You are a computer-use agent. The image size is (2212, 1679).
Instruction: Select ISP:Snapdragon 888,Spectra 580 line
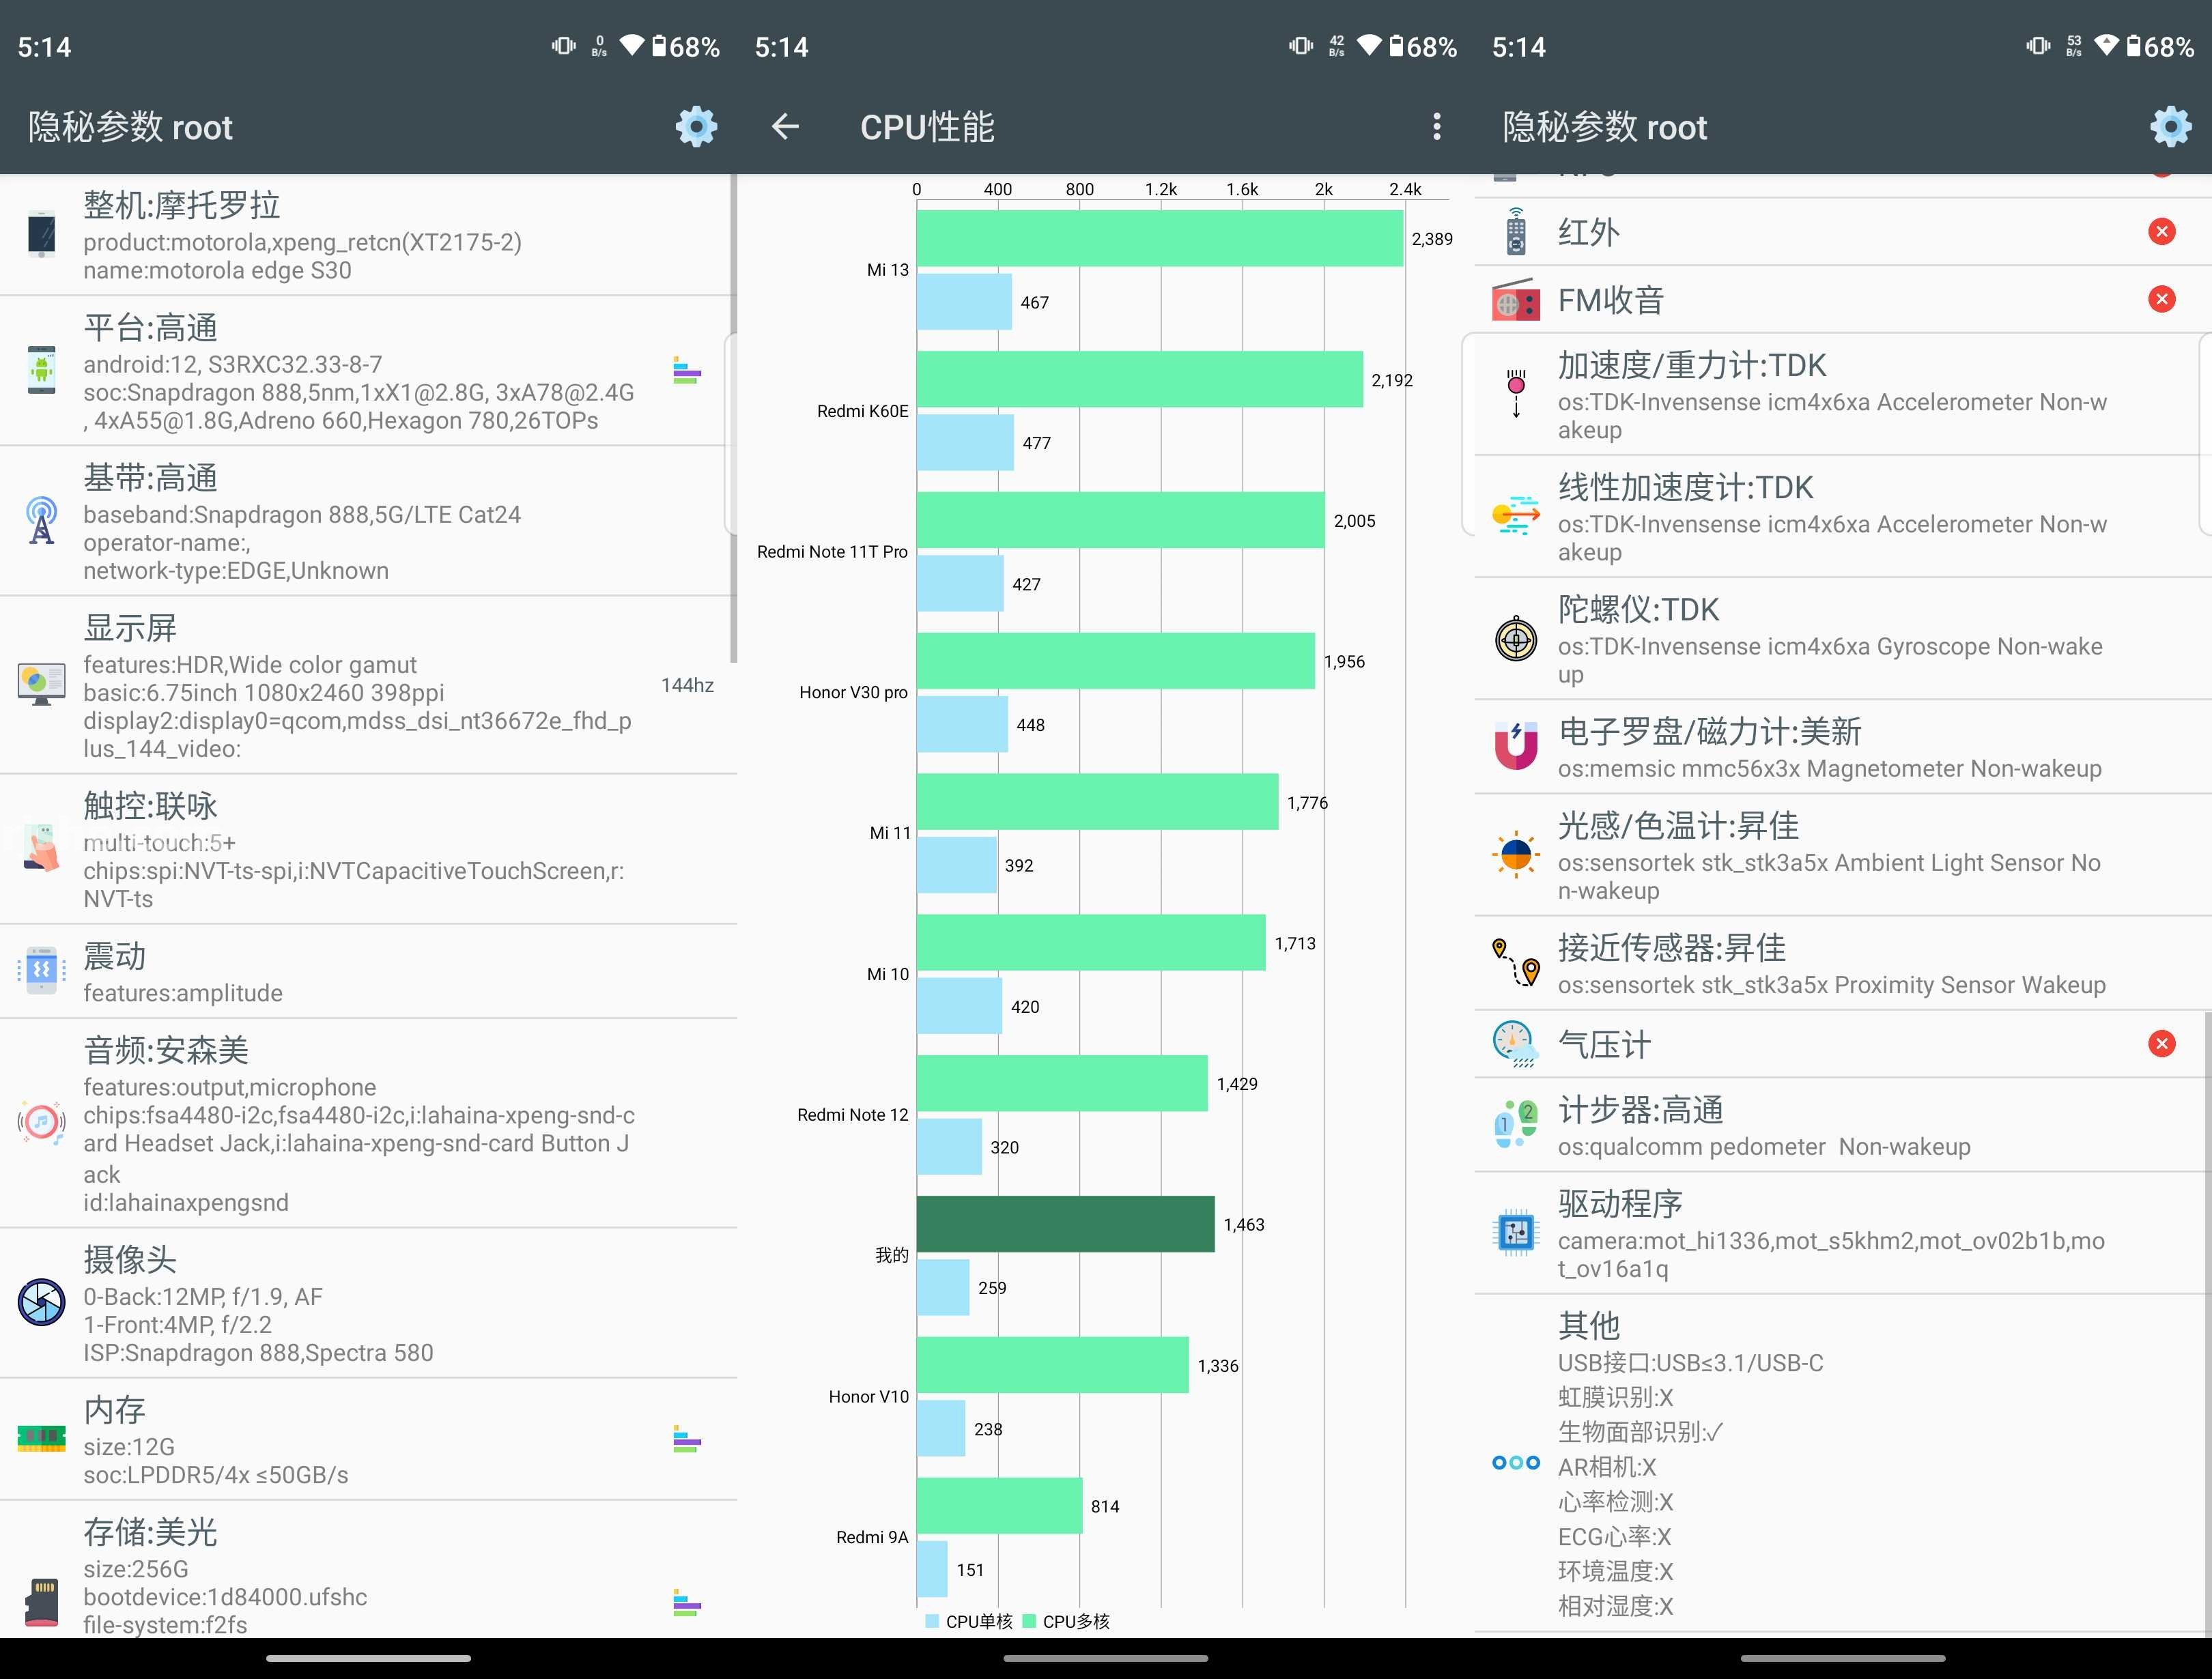coord(258,1353)
